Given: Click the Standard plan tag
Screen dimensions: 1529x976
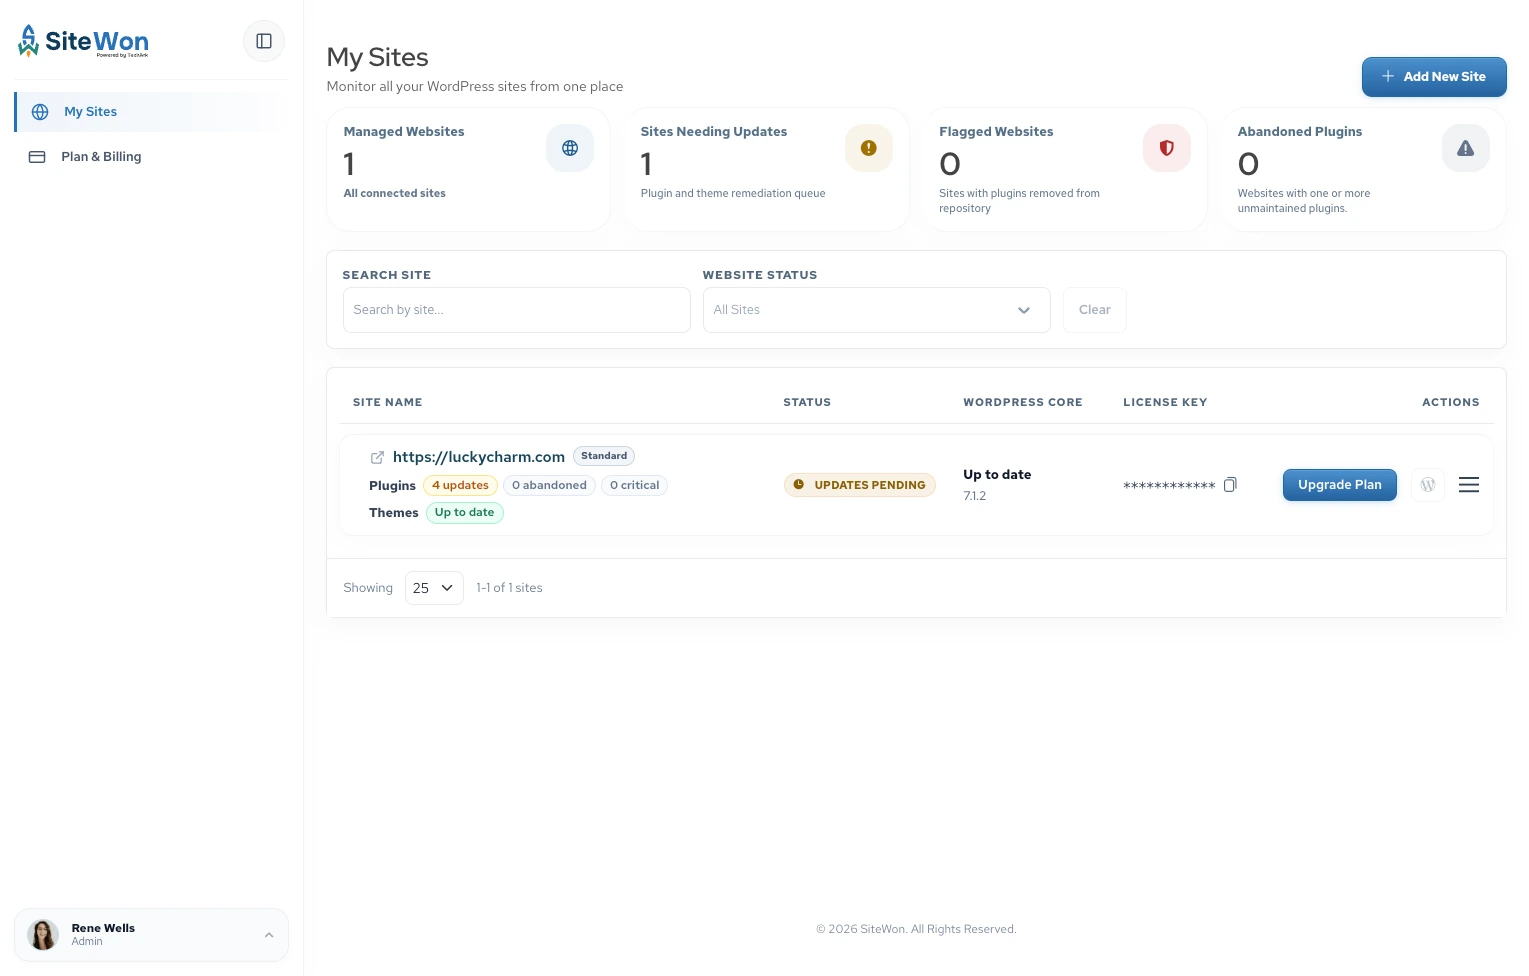Looking at the screenshot, I should (x=604, y=456).
